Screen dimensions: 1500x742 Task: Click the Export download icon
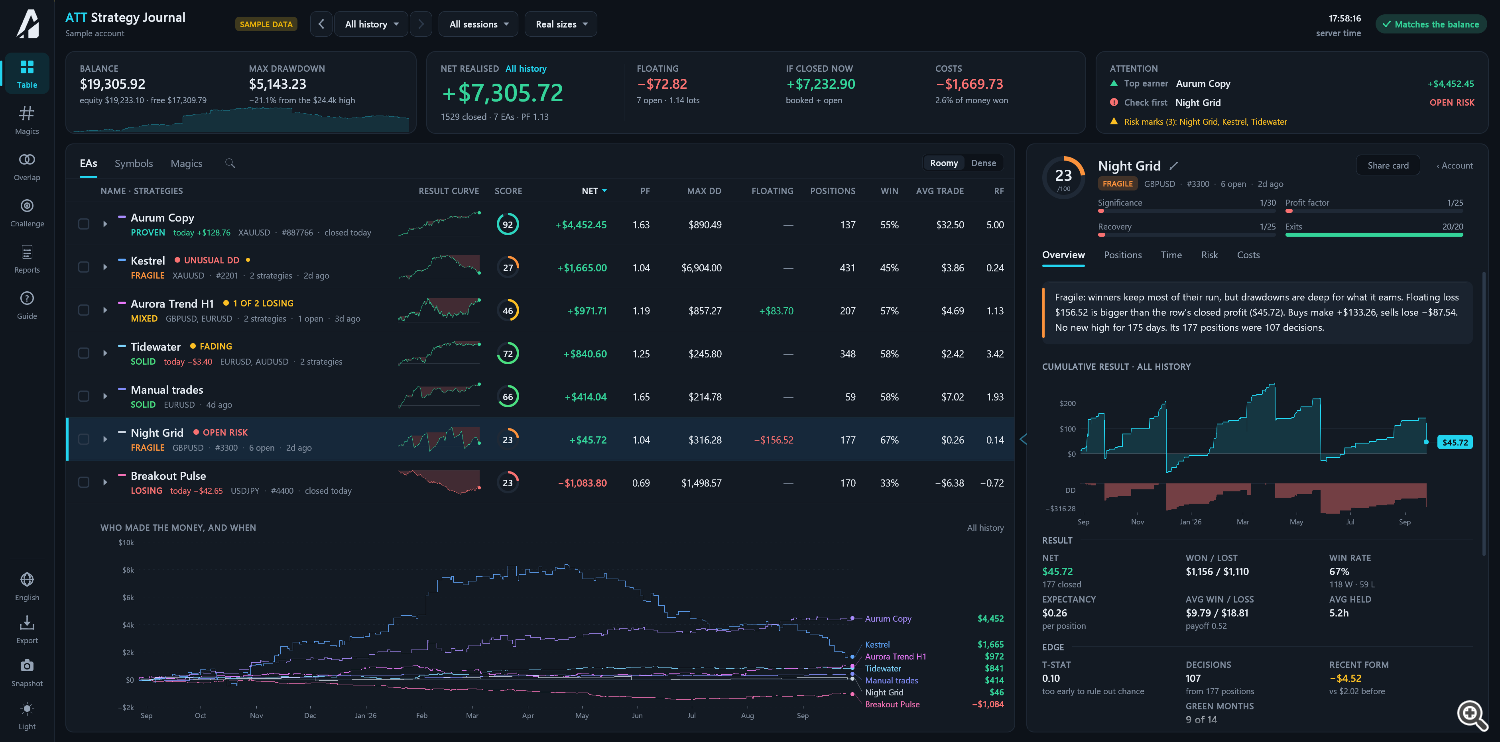[x=27, y=623]
